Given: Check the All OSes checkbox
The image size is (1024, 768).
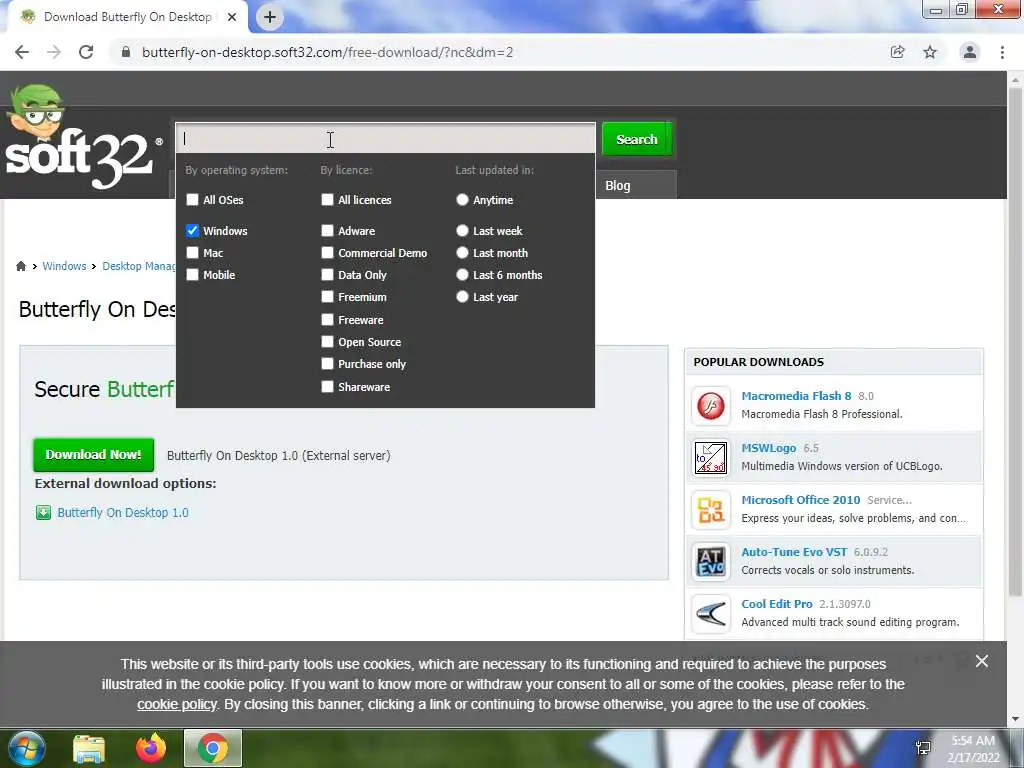Looking at the screenshot, I should pos(192,200).
